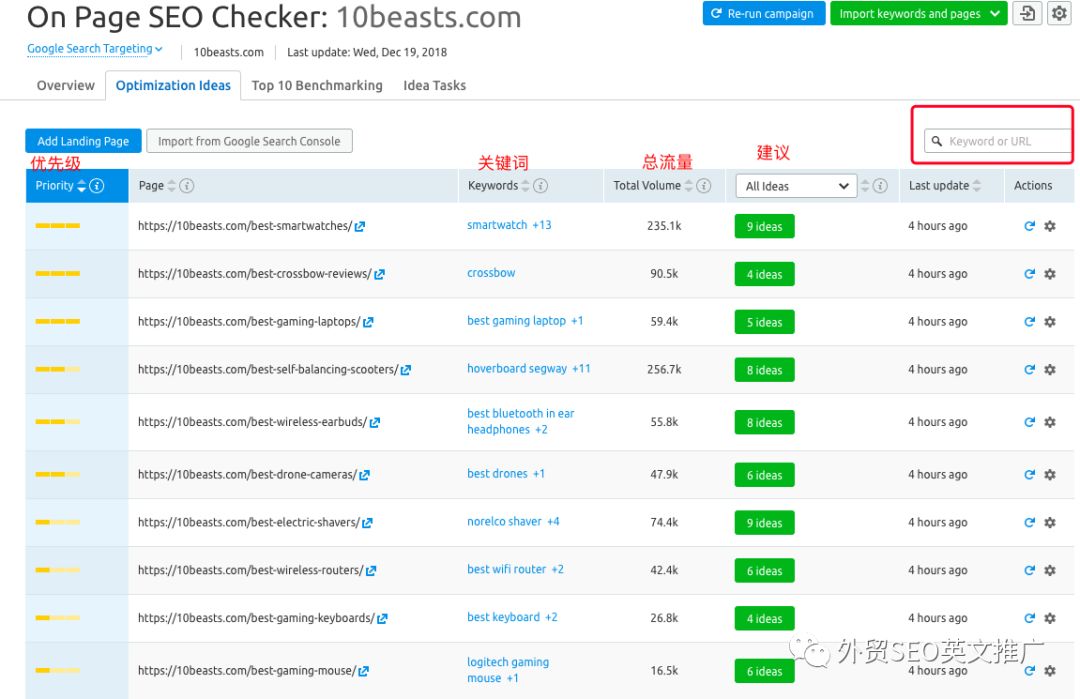Viewport: 1080px width, 699px height.
Task: Click Import from Google Search Console
Action: pos(249,141)
